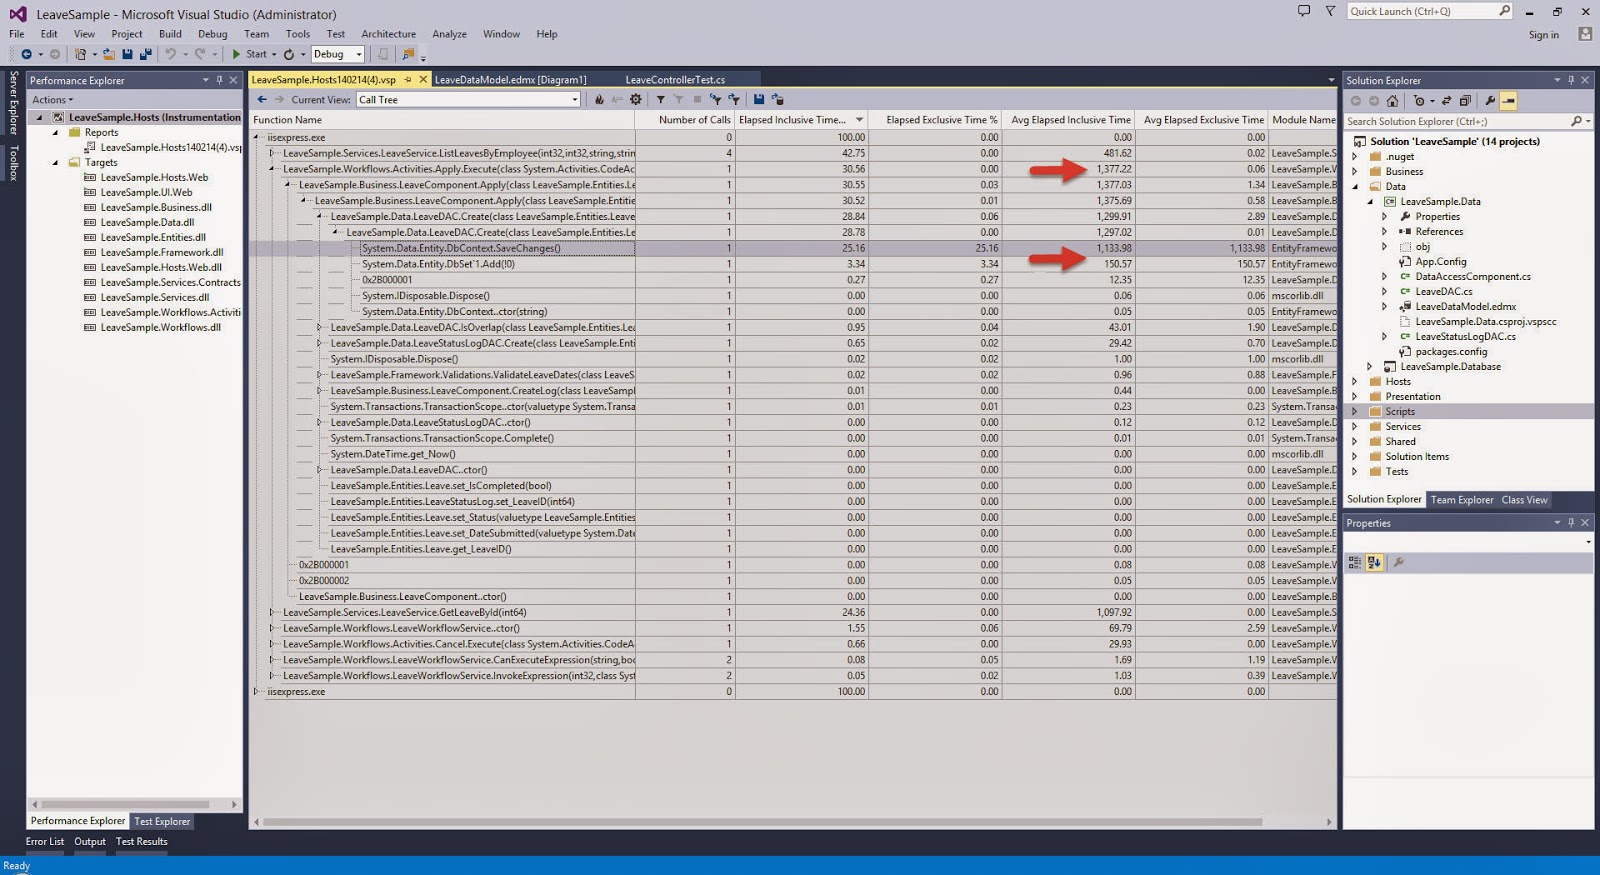Open the Debug menu
This screenshot has width=1600, height=875.
point(213,34)
